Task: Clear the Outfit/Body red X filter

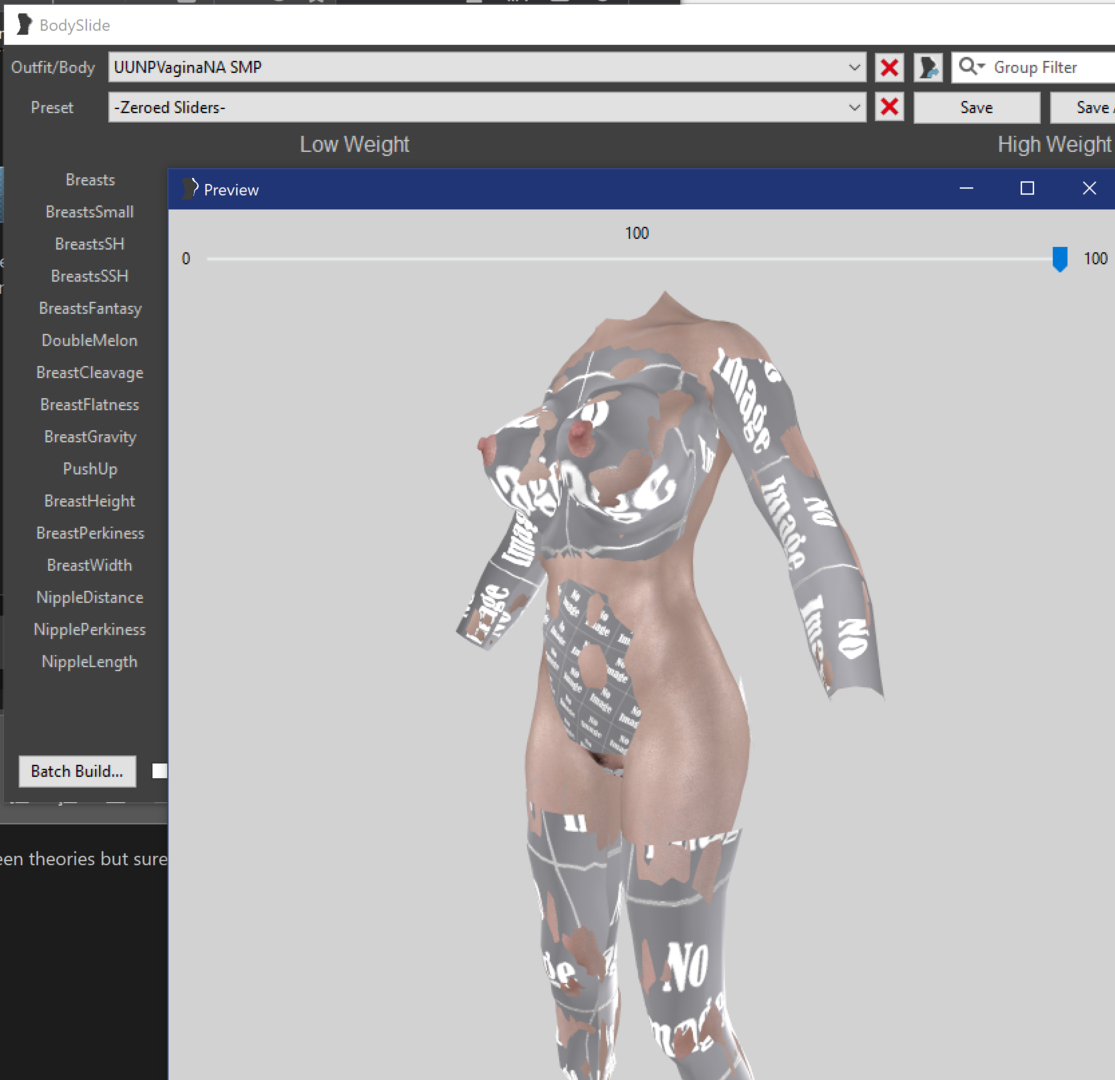Action: tap(889, 68)
